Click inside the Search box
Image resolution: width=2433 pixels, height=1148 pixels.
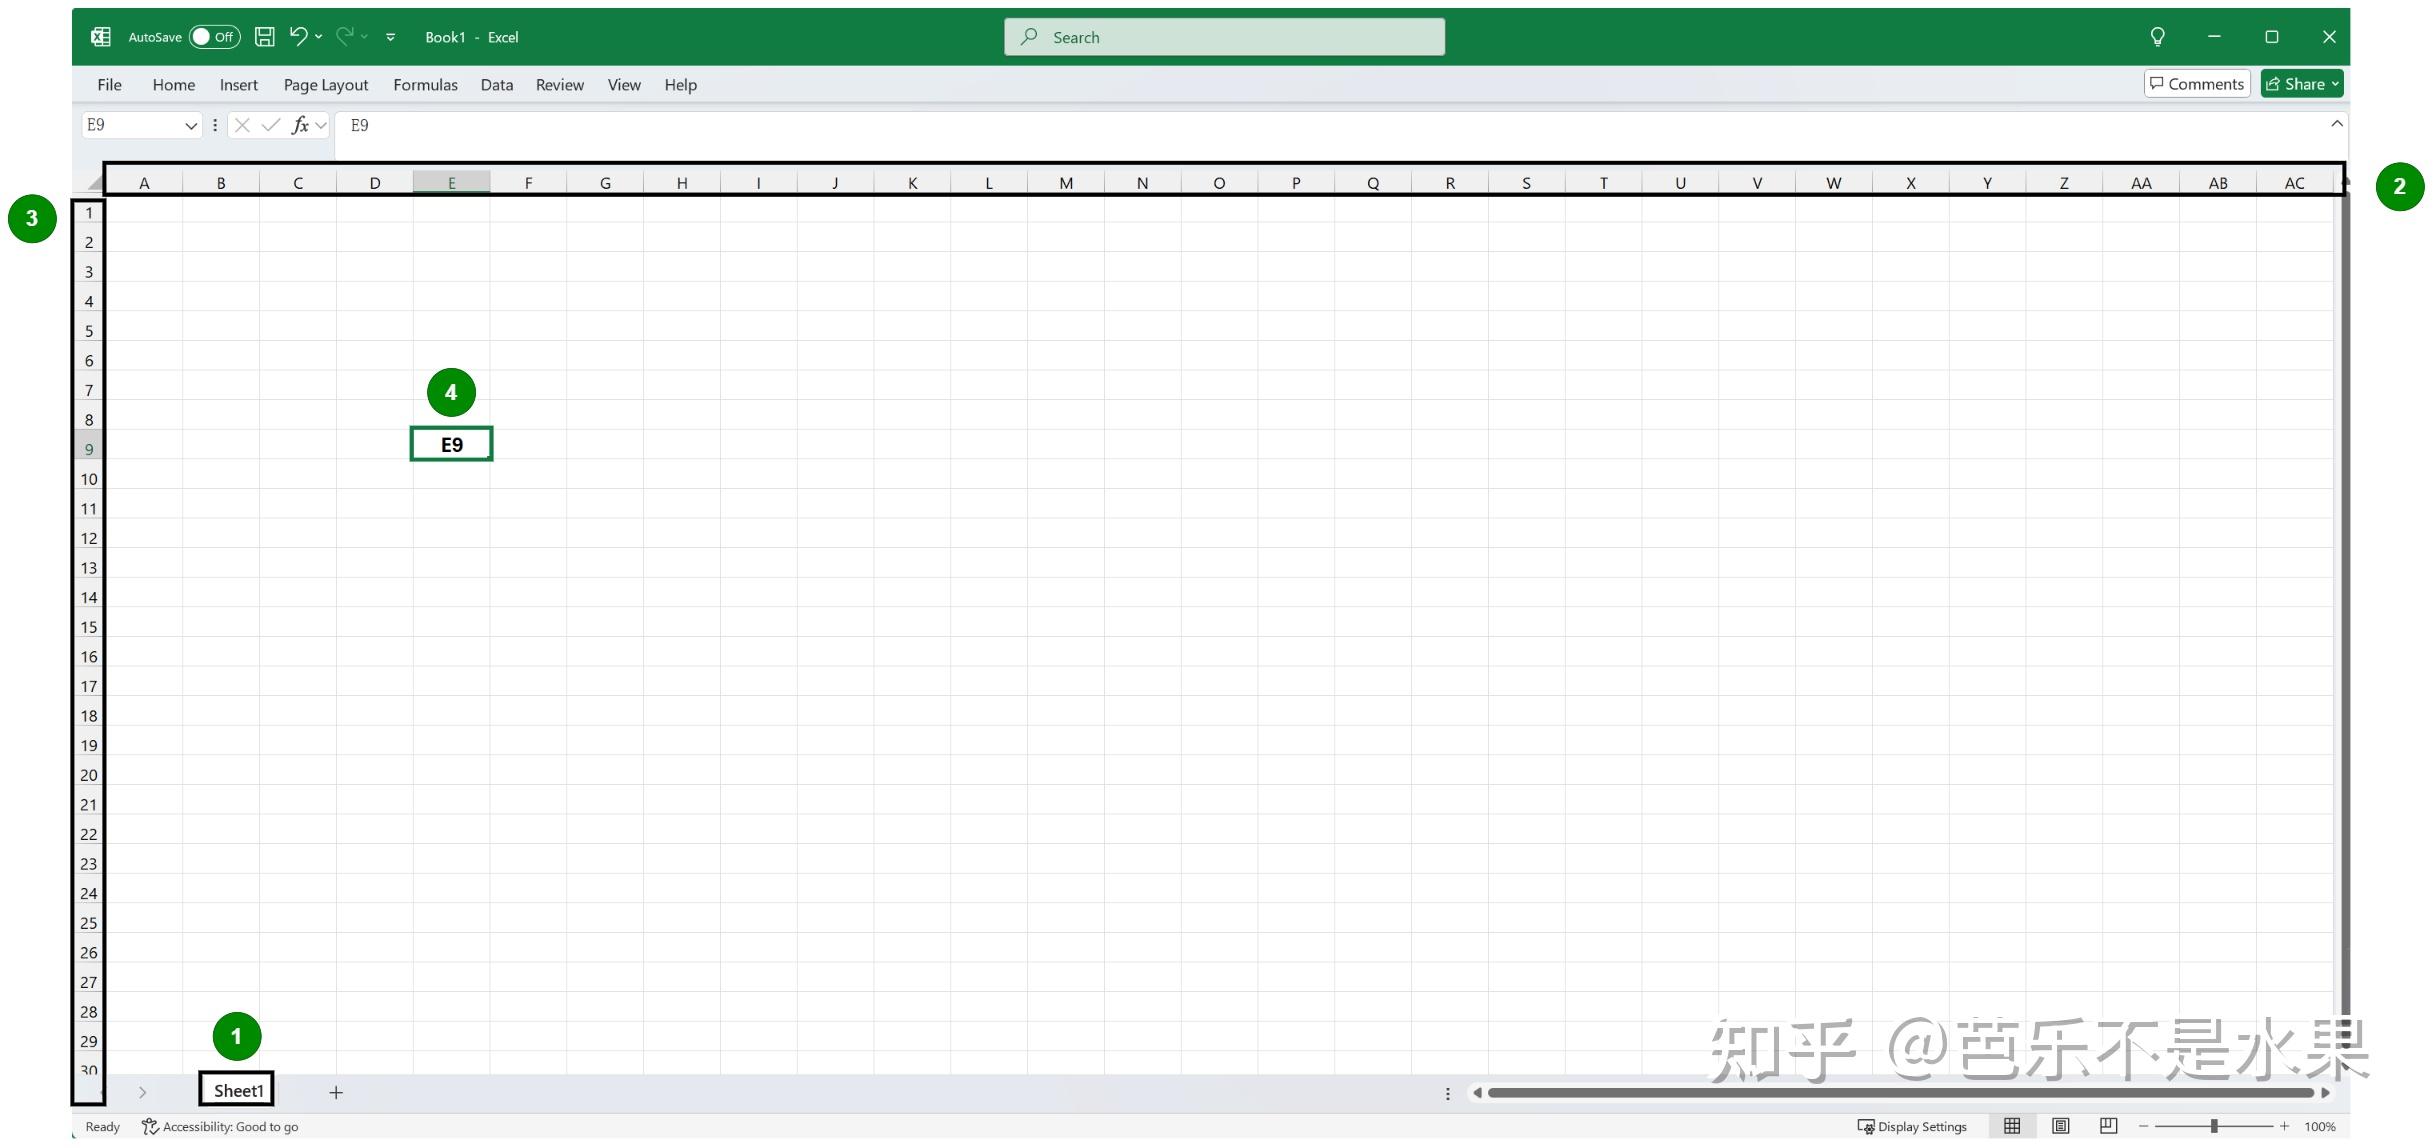[1223, 36]
